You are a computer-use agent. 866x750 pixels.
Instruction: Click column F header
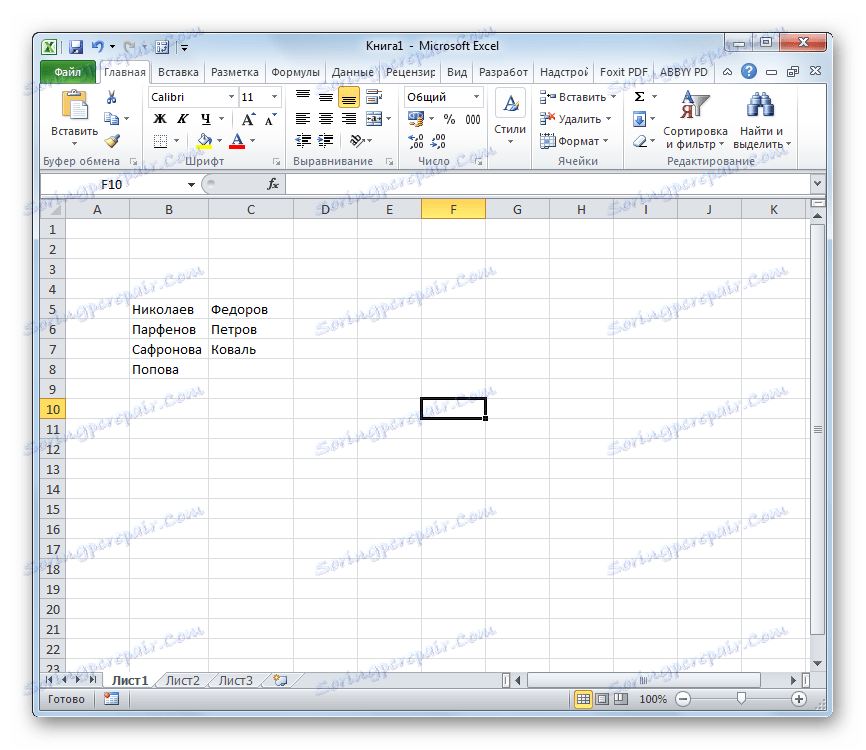[x=453, y=209]
